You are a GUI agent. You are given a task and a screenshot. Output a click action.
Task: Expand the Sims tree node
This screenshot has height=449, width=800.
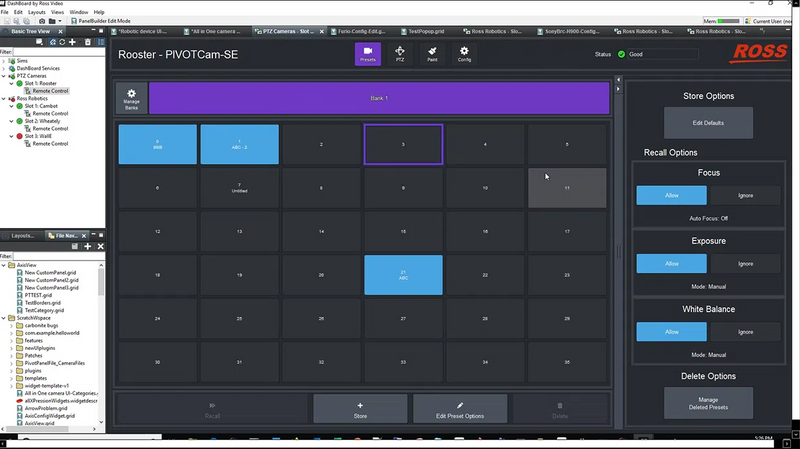point(4,61)
